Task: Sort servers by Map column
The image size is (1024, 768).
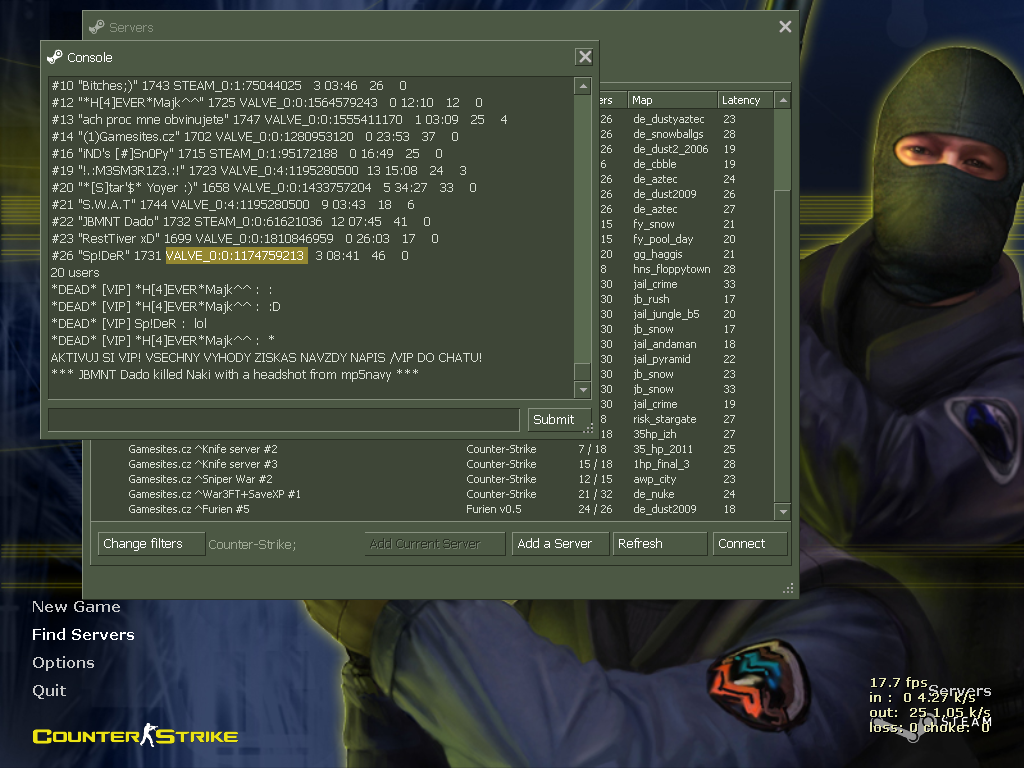Action: coord(672,101)
